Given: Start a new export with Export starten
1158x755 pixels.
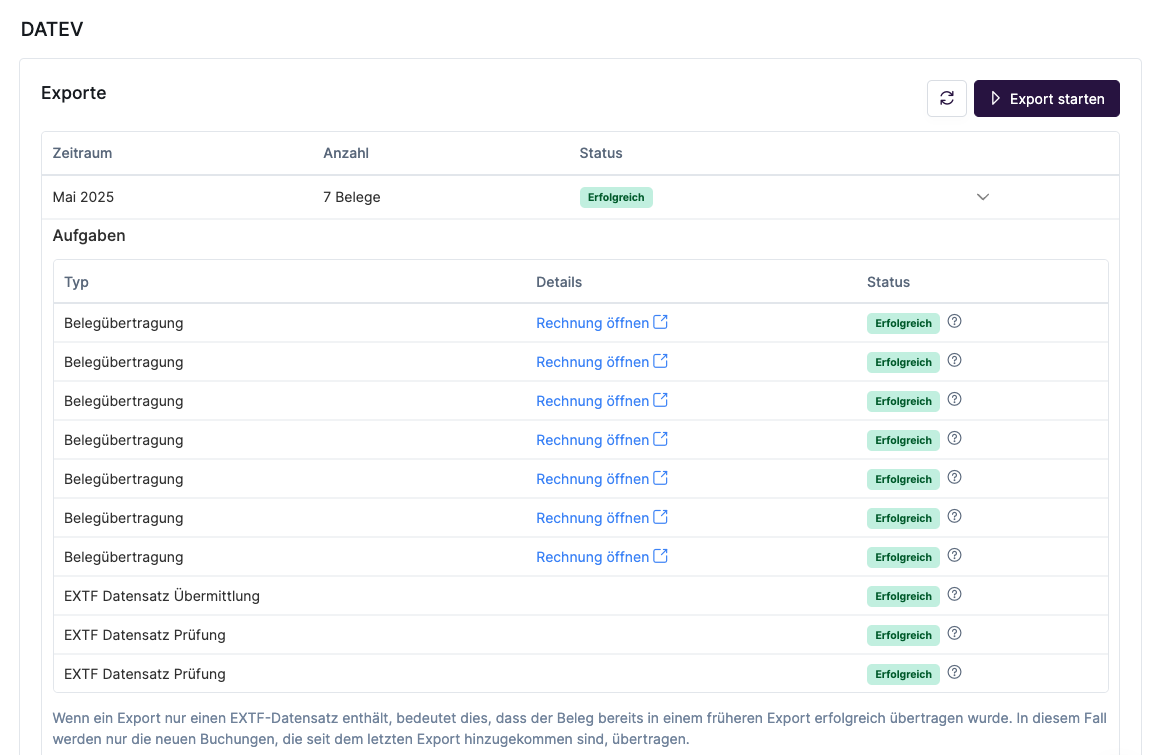Looking at the screenshot, I should [x=1046, y=98].
